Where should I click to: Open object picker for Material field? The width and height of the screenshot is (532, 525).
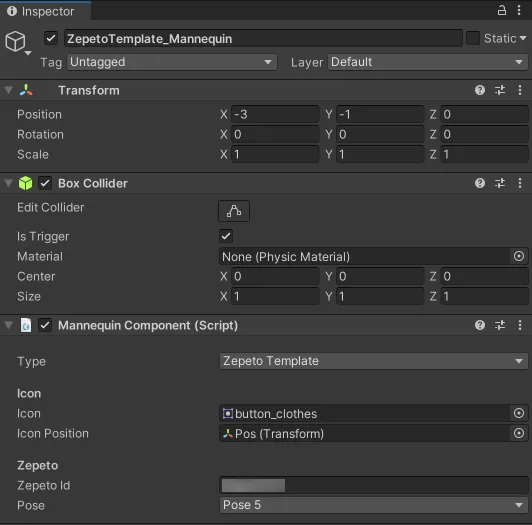pyautogui.click(x=519, y=256)
